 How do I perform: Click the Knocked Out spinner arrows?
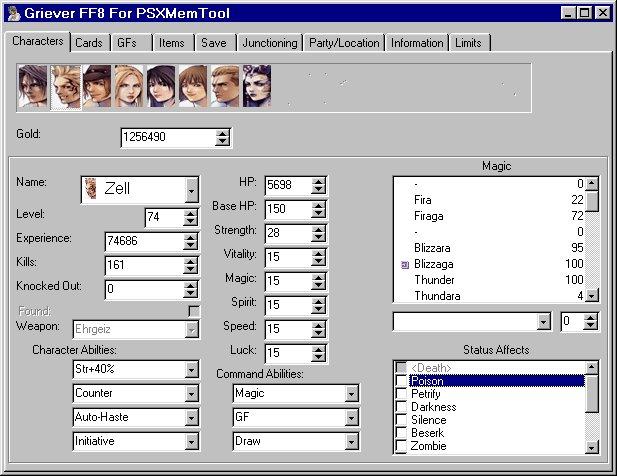coord(190,290)
